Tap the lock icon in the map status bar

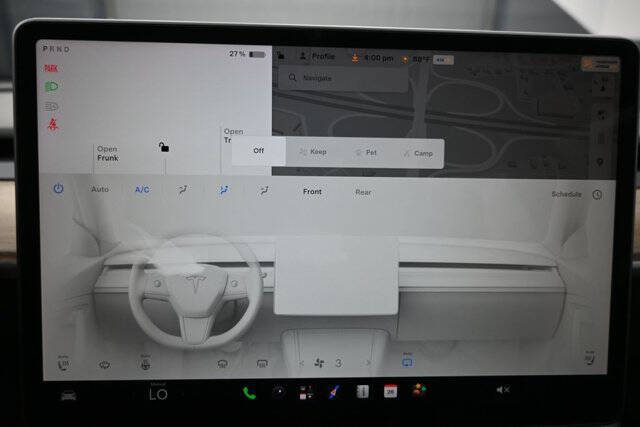click(281, 56)
